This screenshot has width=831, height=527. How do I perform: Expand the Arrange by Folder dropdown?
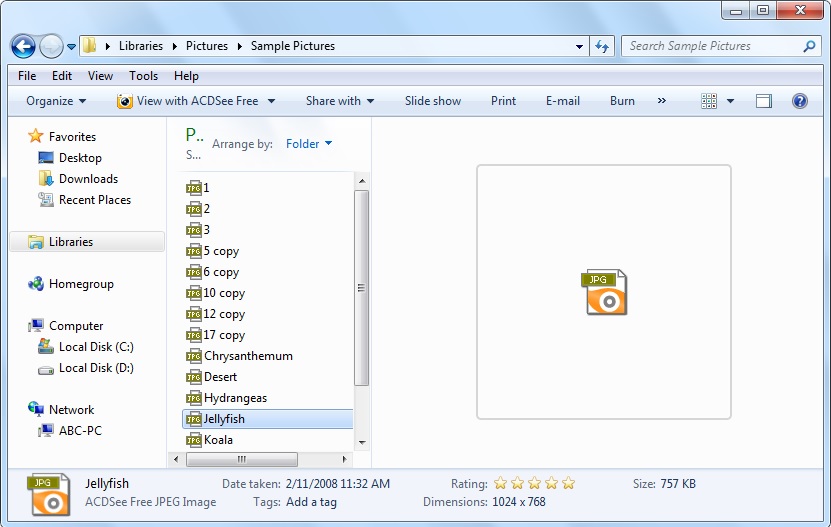click(309, 144)
